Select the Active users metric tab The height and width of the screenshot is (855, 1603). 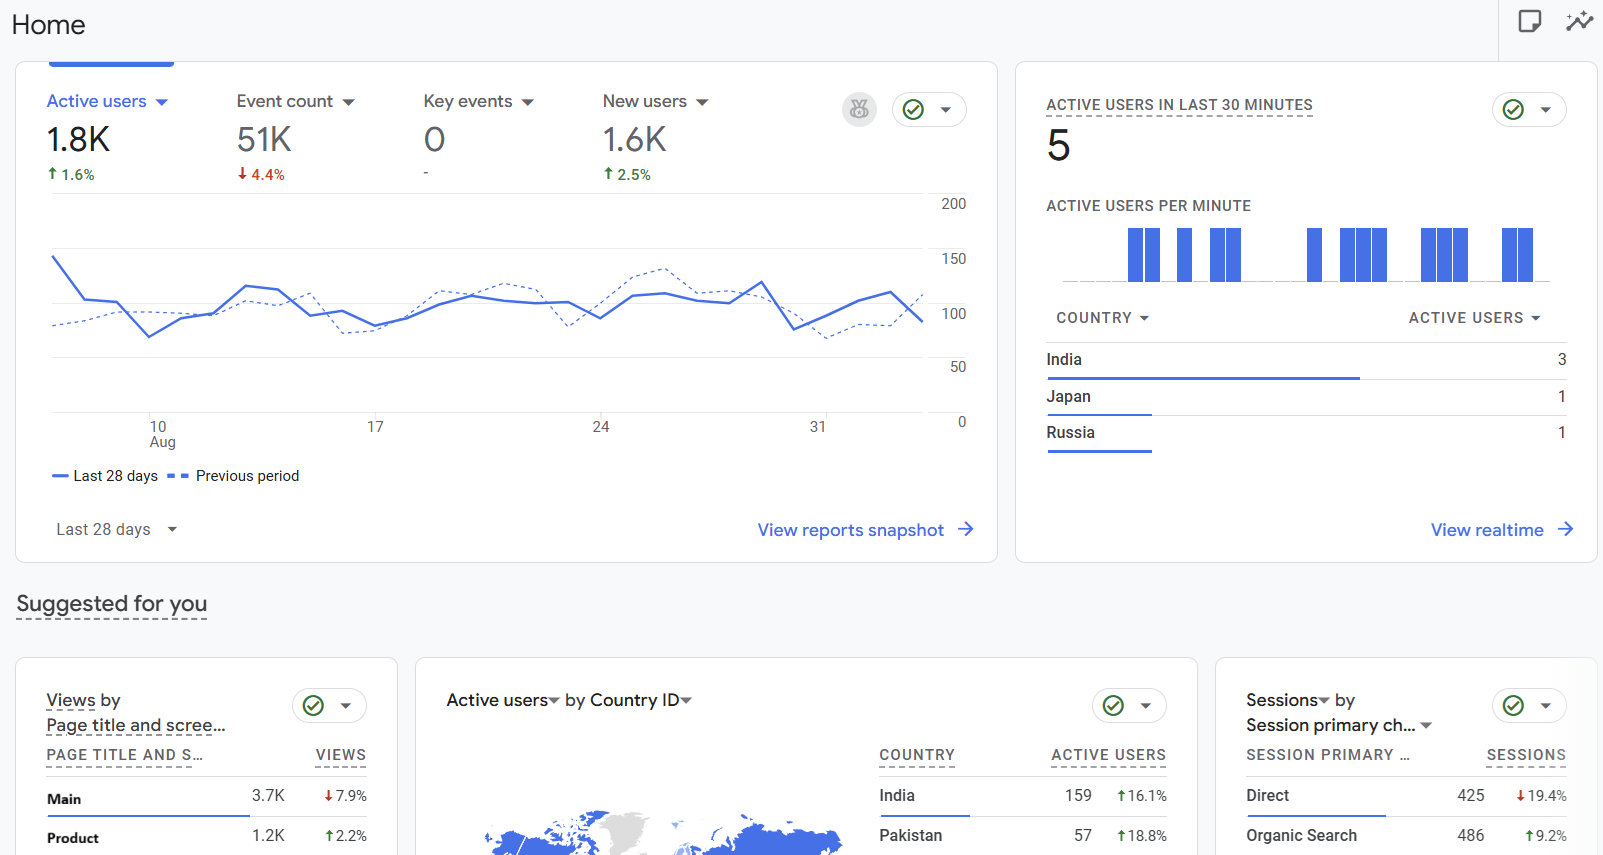tap(97, 101)
